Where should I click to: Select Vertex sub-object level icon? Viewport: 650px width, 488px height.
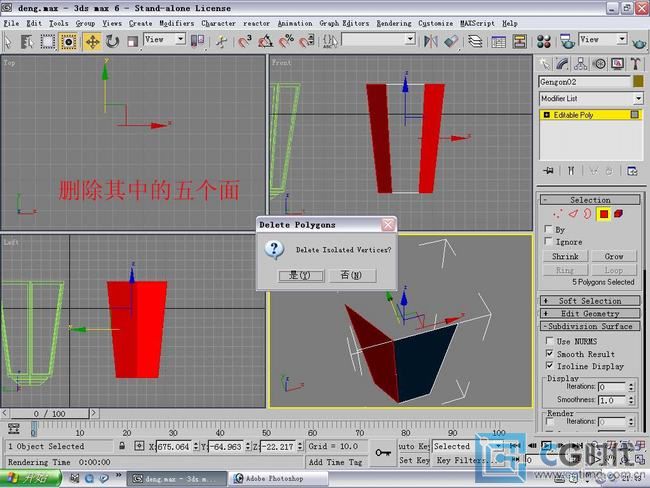tap(558, 214)
